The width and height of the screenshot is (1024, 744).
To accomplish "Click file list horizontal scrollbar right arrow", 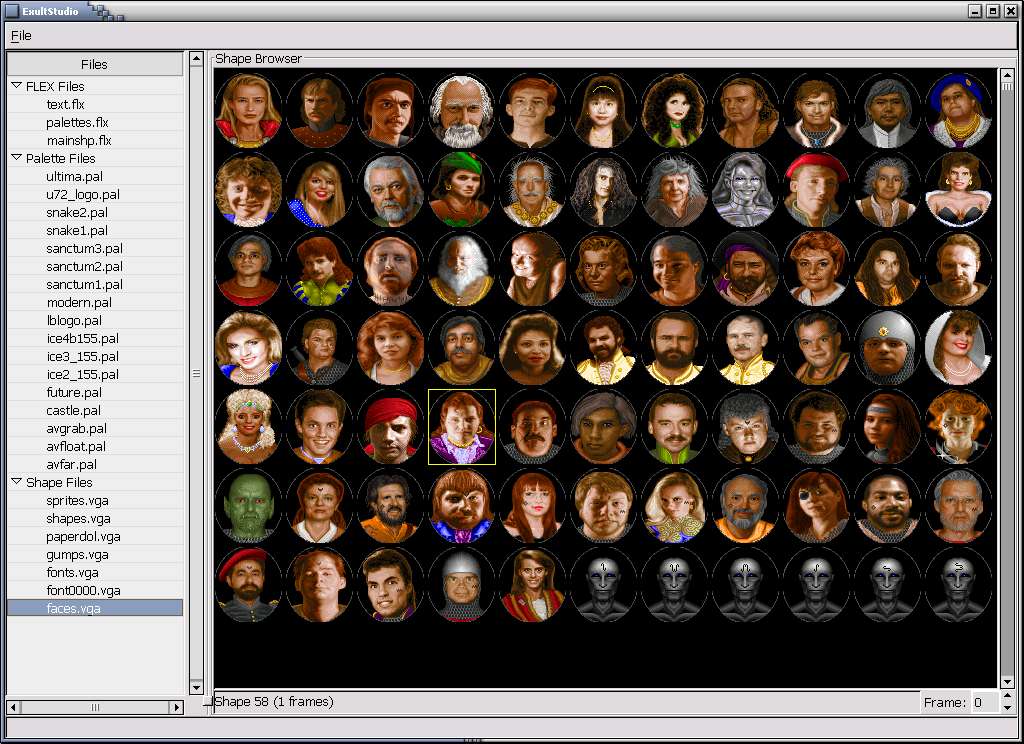I will click(177, 707).
